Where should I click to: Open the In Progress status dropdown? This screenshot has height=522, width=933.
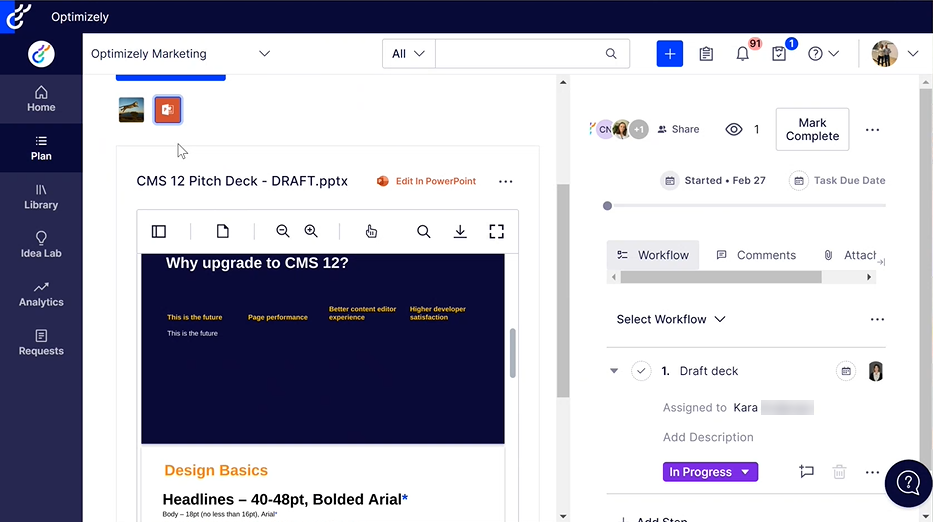point(710,472)
